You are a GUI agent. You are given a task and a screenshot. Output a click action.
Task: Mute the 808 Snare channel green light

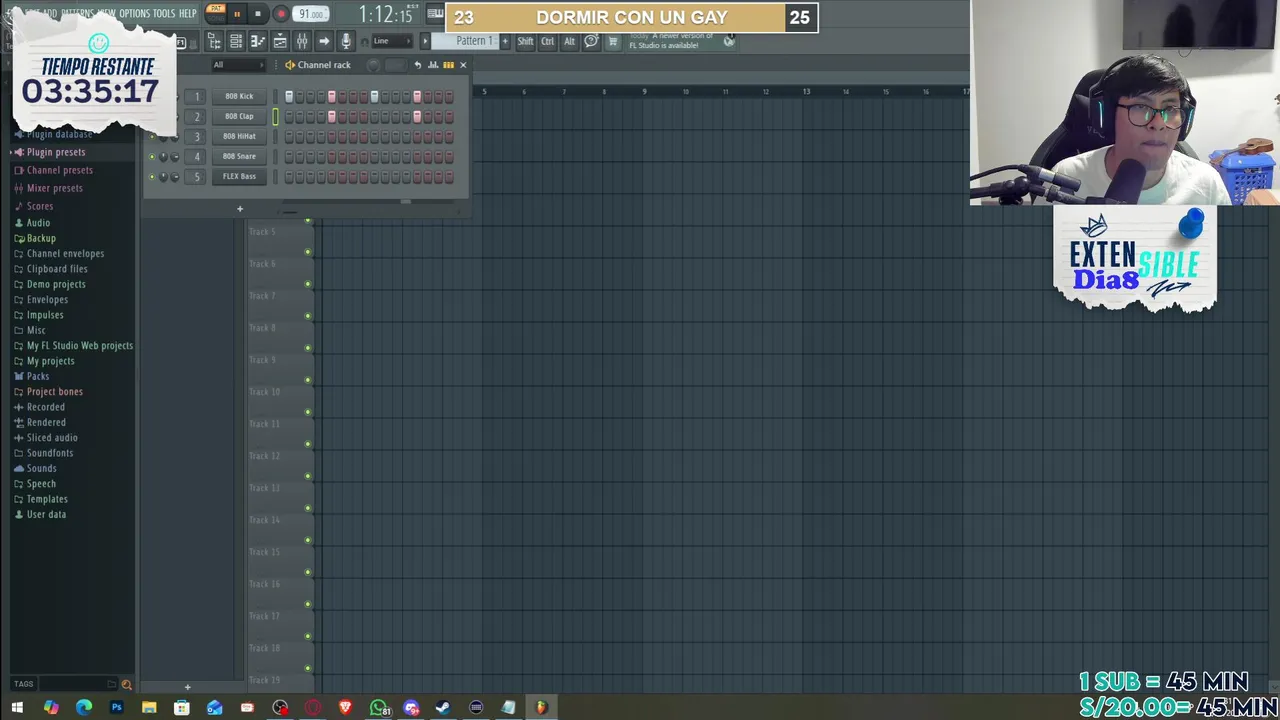(152, 157)
